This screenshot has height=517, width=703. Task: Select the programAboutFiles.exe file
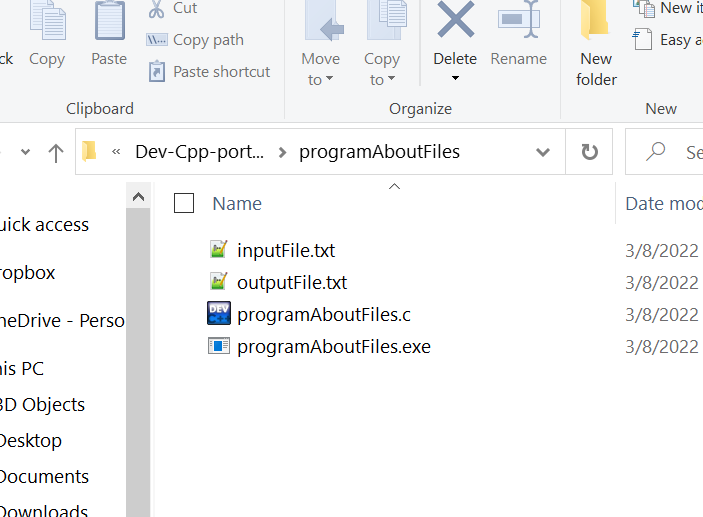coord(333,347)
